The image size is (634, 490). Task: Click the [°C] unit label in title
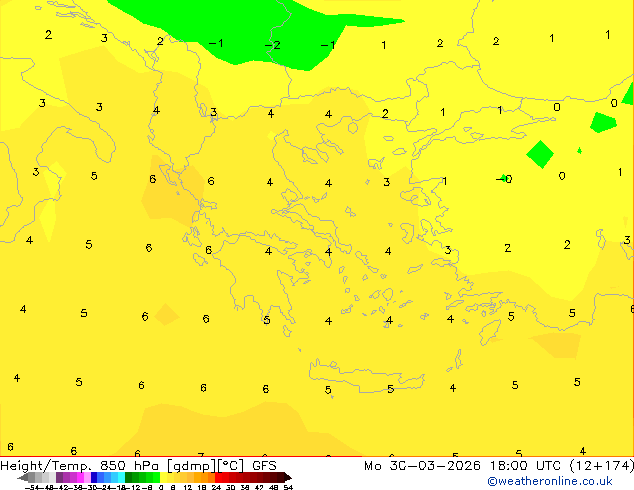(231, 466)
